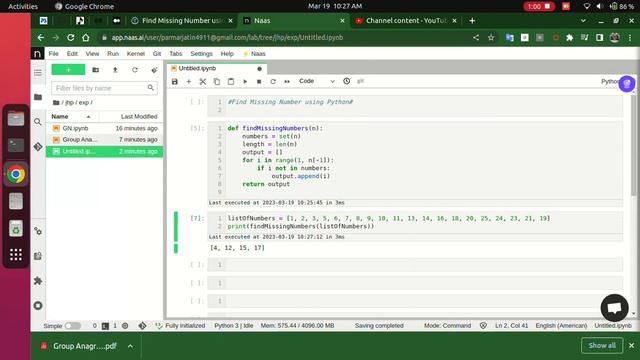Save the notebook with the save icon
This screenshot has width=640, height=360.
coord(175,82)
